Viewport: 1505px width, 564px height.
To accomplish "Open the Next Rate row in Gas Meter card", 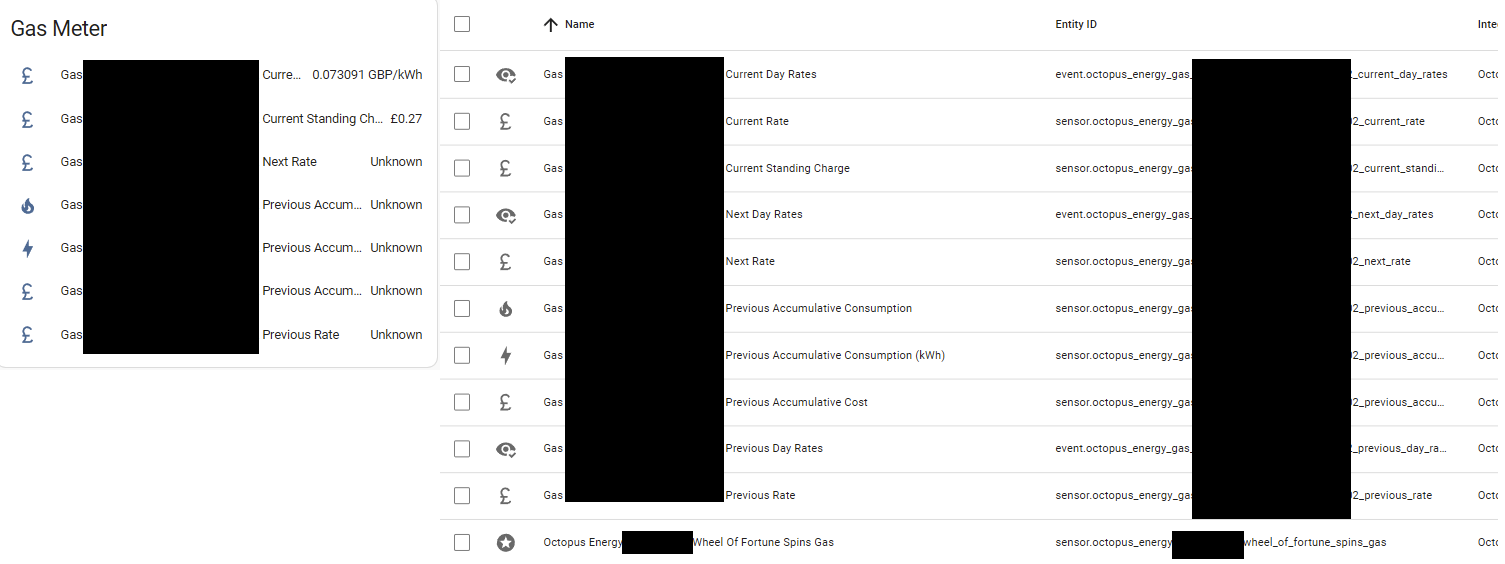I will [218, 162].
